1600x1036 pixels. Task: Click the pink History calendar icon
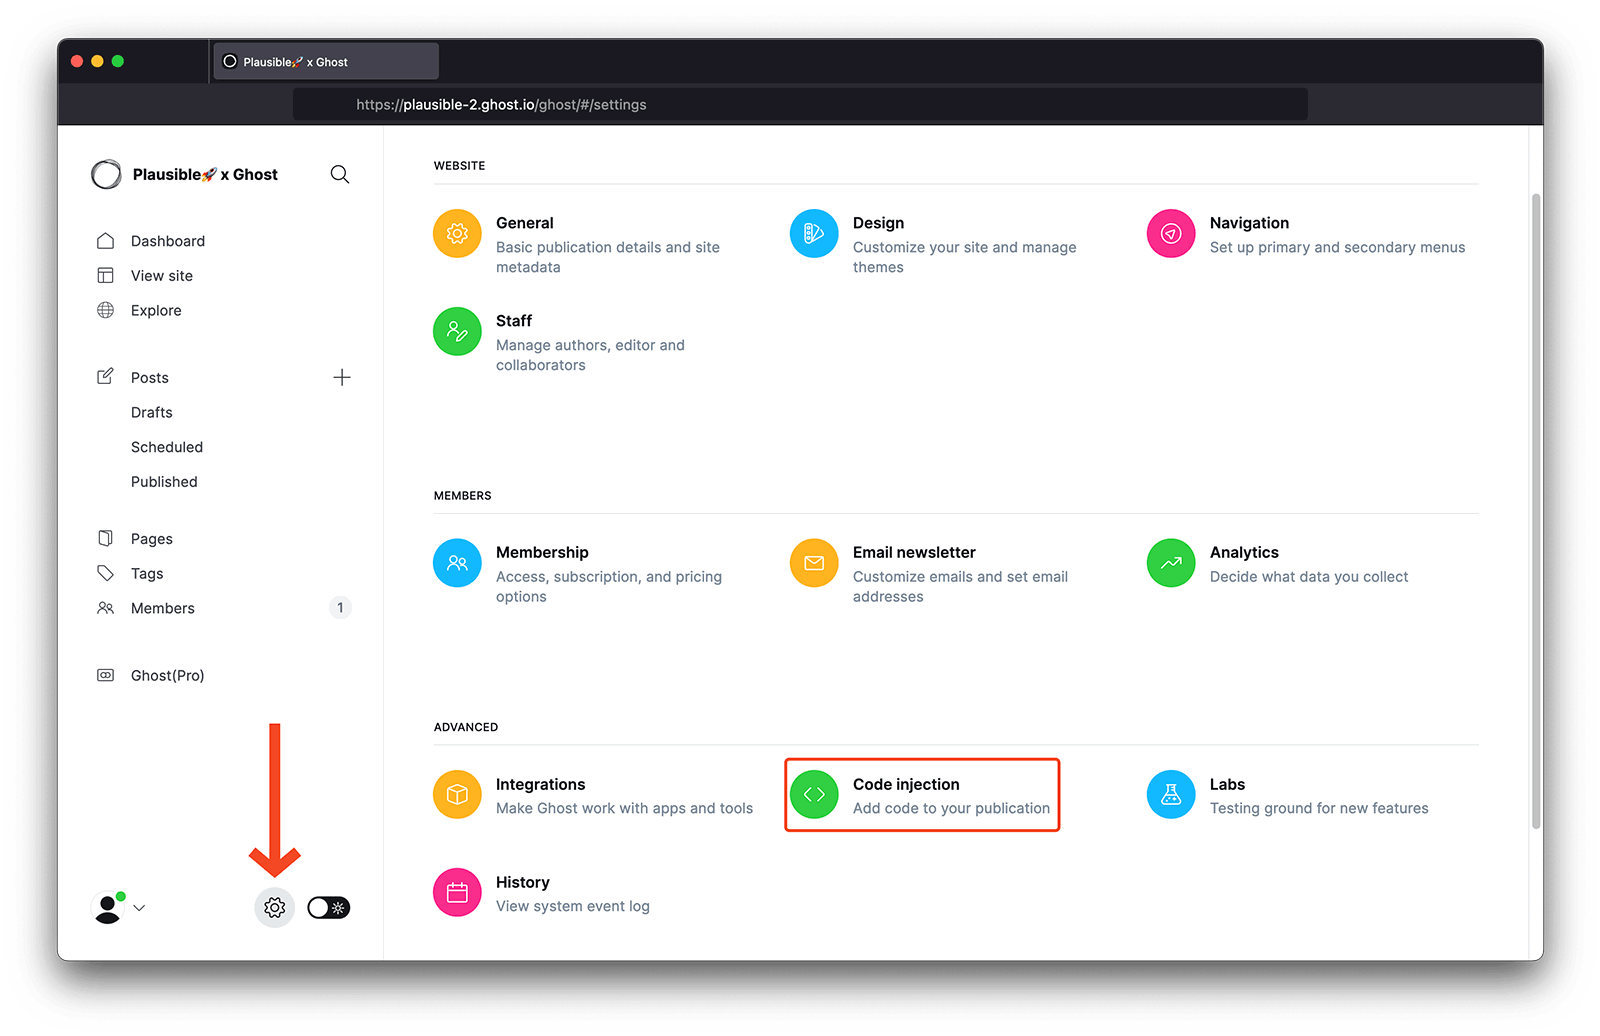(x=457, y=892)
